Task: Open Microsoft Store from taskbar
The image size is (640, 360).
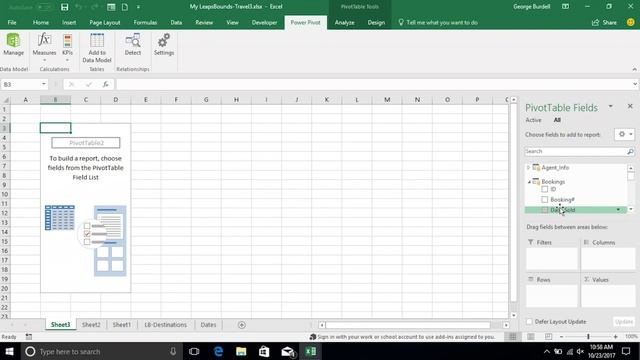Action: [x=264, y=351]
